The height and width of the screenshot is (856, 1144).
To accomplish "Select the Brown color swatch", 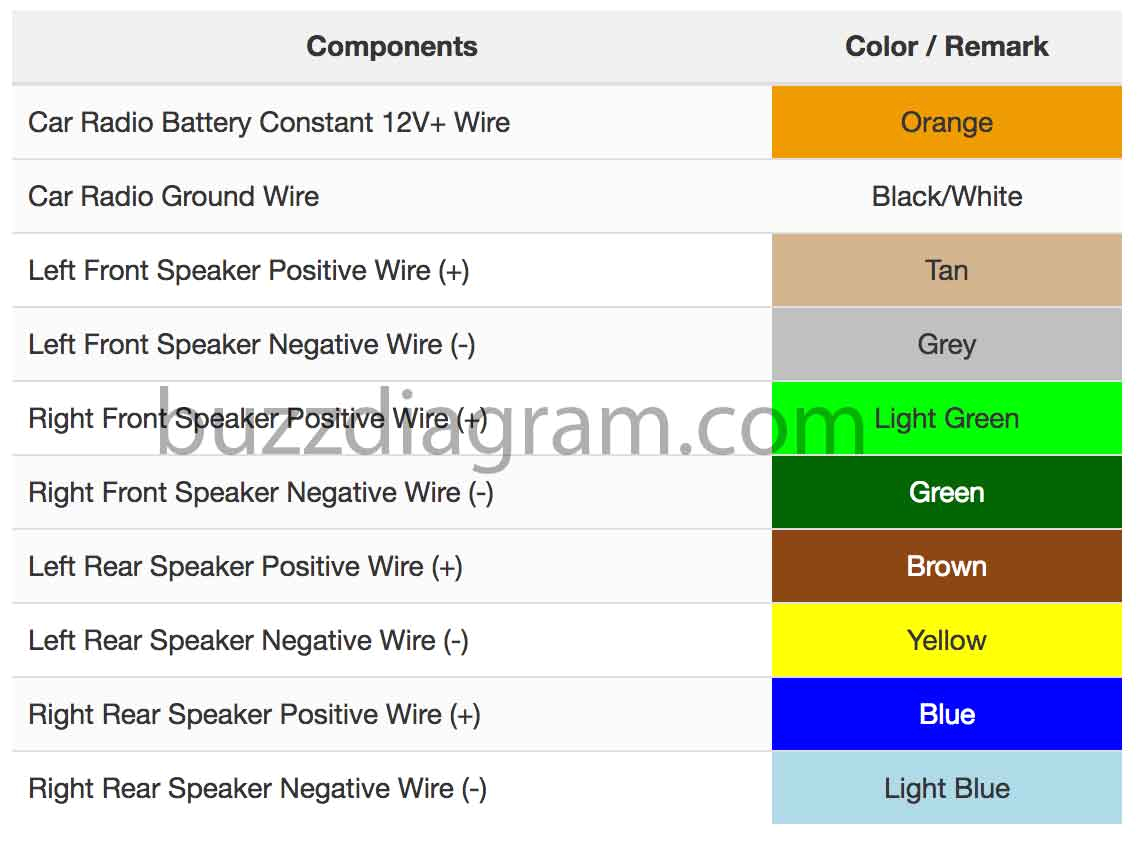I will 946,566.
